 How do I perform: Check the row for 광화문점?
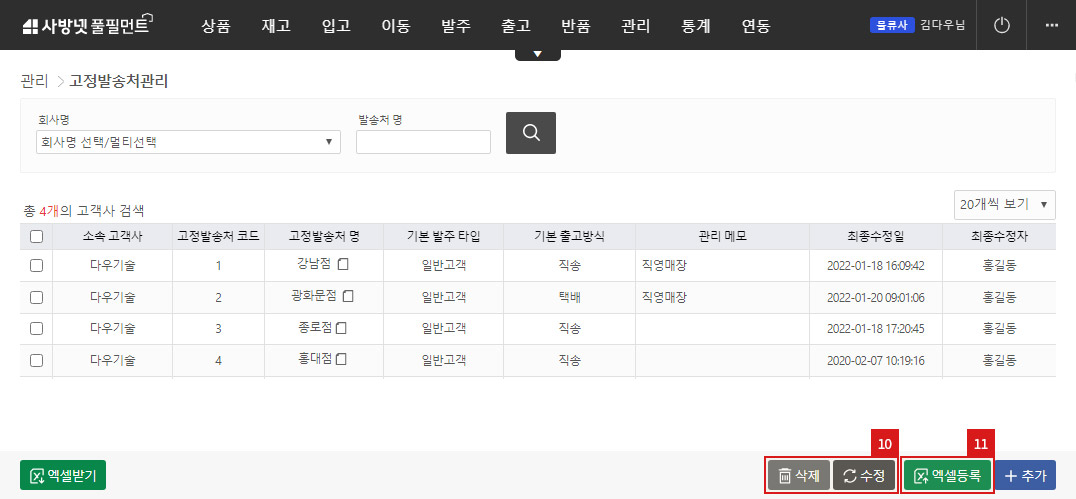click(36, 297)
